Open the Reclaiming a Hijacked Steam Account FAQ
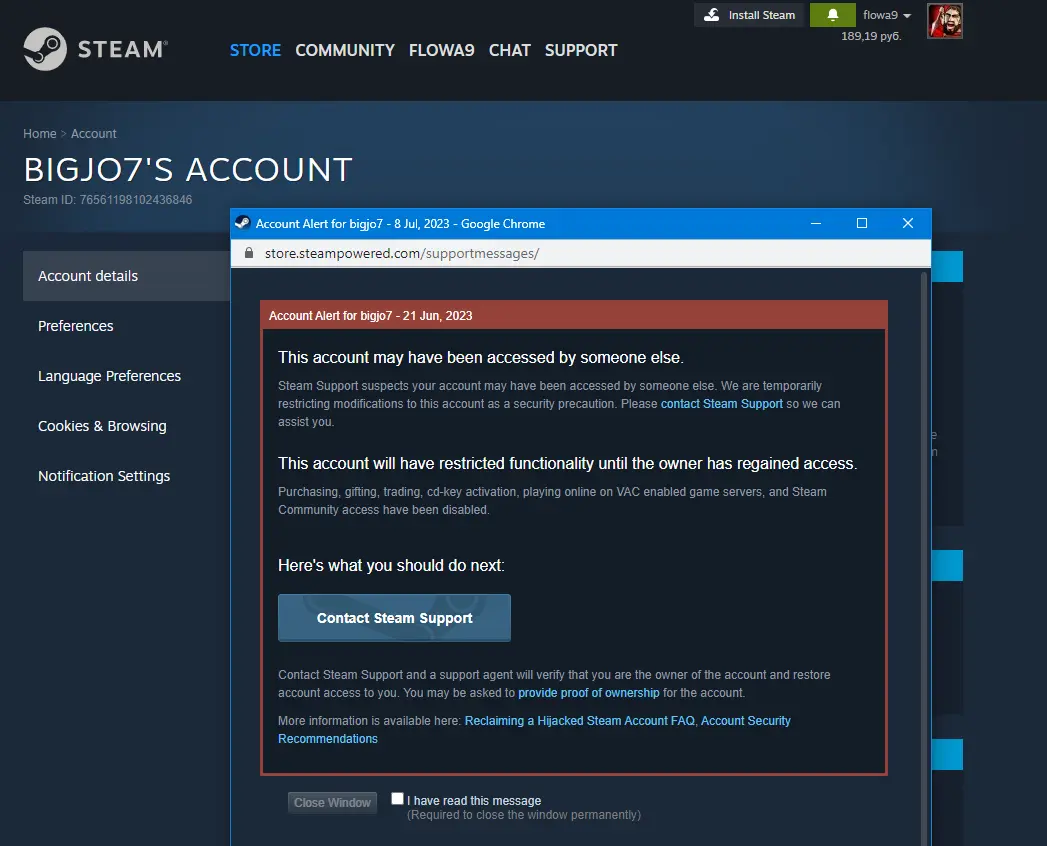Screen dimensions: 1047x846 tap(580, 721)
